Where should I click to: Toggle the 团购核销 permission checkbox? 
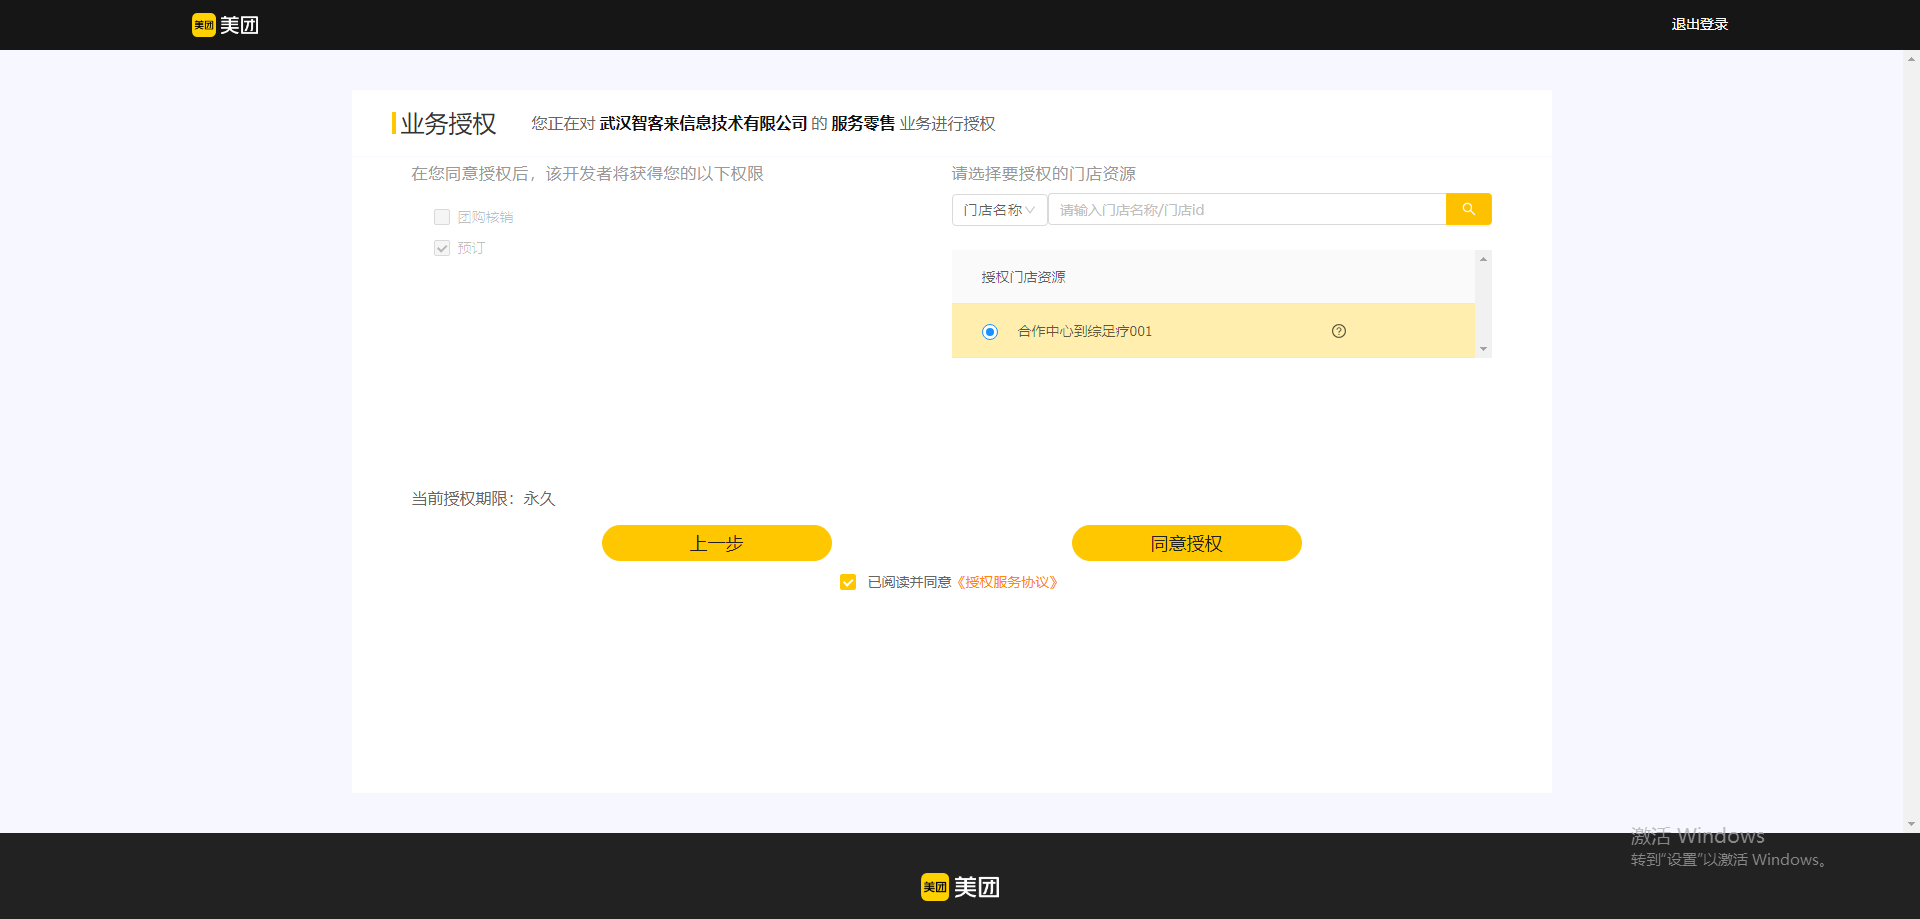(x=442, y=217)
